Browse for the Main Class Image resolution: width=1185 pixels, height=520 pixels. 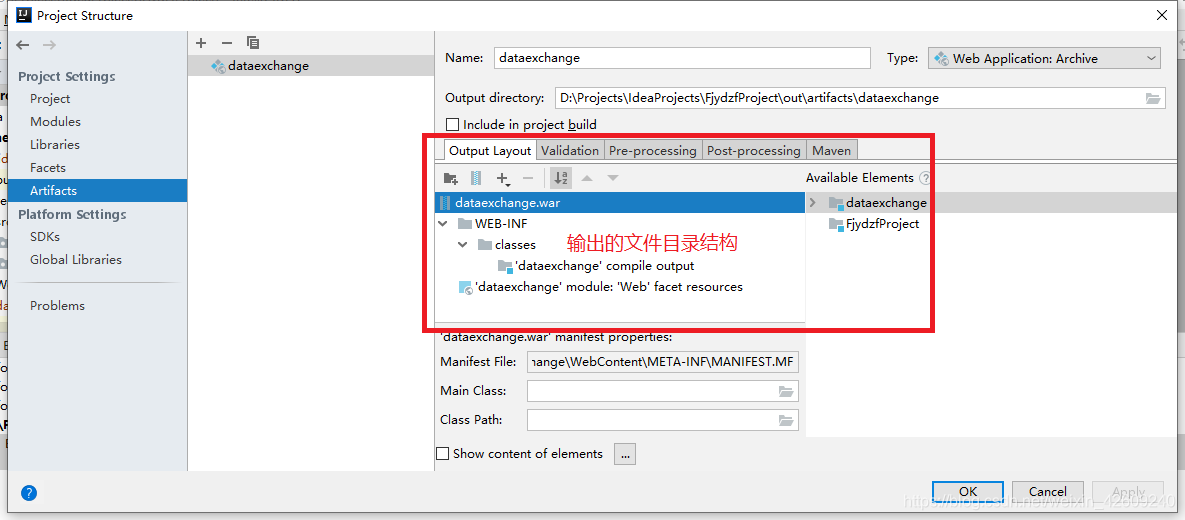click(x=786, y=392)
